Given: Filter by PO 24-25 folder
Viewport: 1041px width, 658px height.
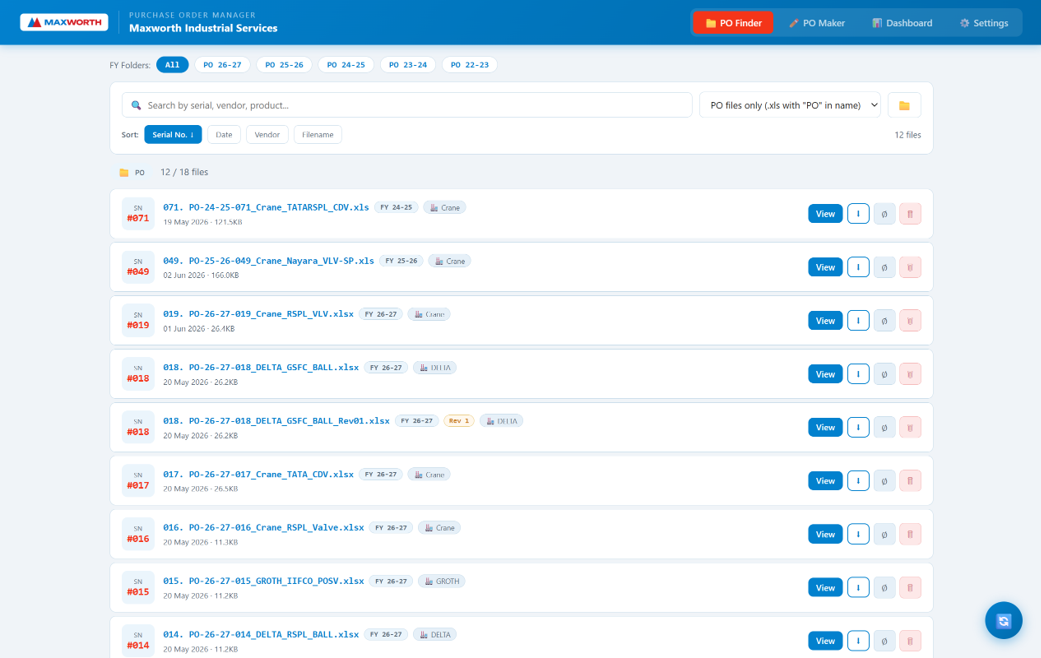Looking at the screenshot, I should [x=346, y=64].
